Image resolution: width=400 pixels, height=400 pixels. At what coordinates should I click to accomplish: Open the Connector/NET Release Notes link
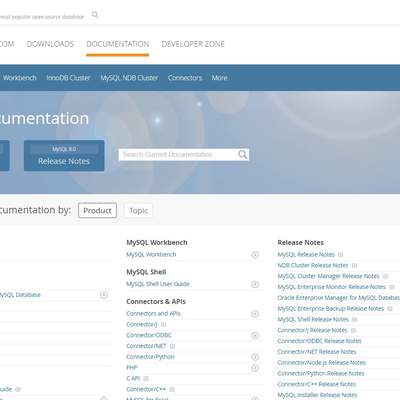point(317,352)
